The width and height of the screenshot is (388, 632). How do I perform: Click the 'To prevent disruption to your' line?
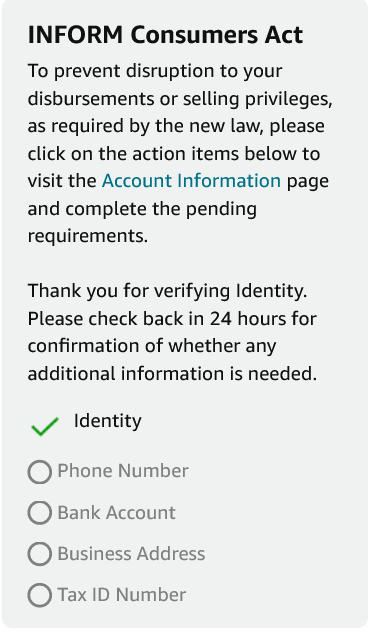pyautogui.click(x=155, y=71)
